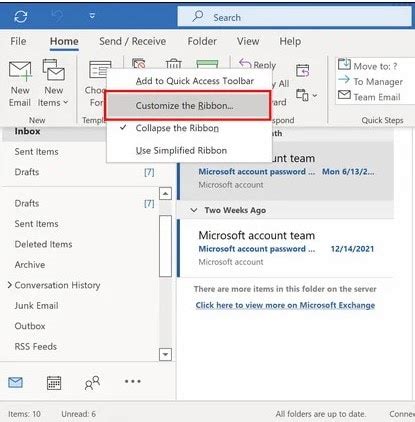415x422 pixels.
Task: Choose Use Simplified Ribbon
Action: [x=189, y=150]
